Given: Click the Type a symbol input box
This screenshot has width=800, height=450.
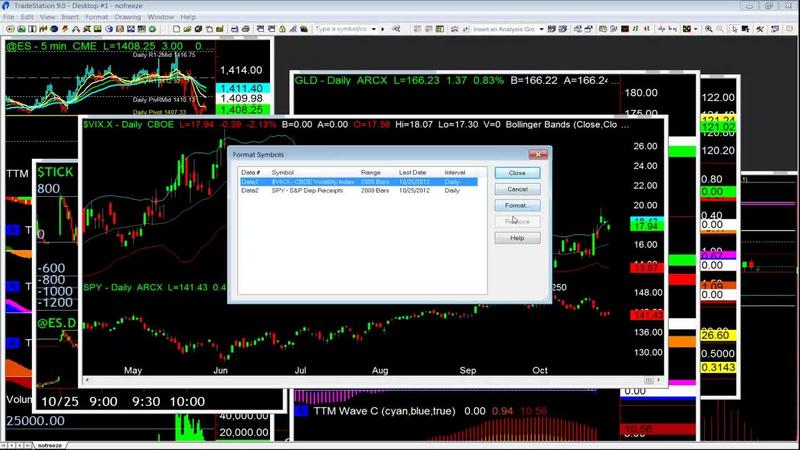Looking at the screenshot, I should (x=341, y=29).
